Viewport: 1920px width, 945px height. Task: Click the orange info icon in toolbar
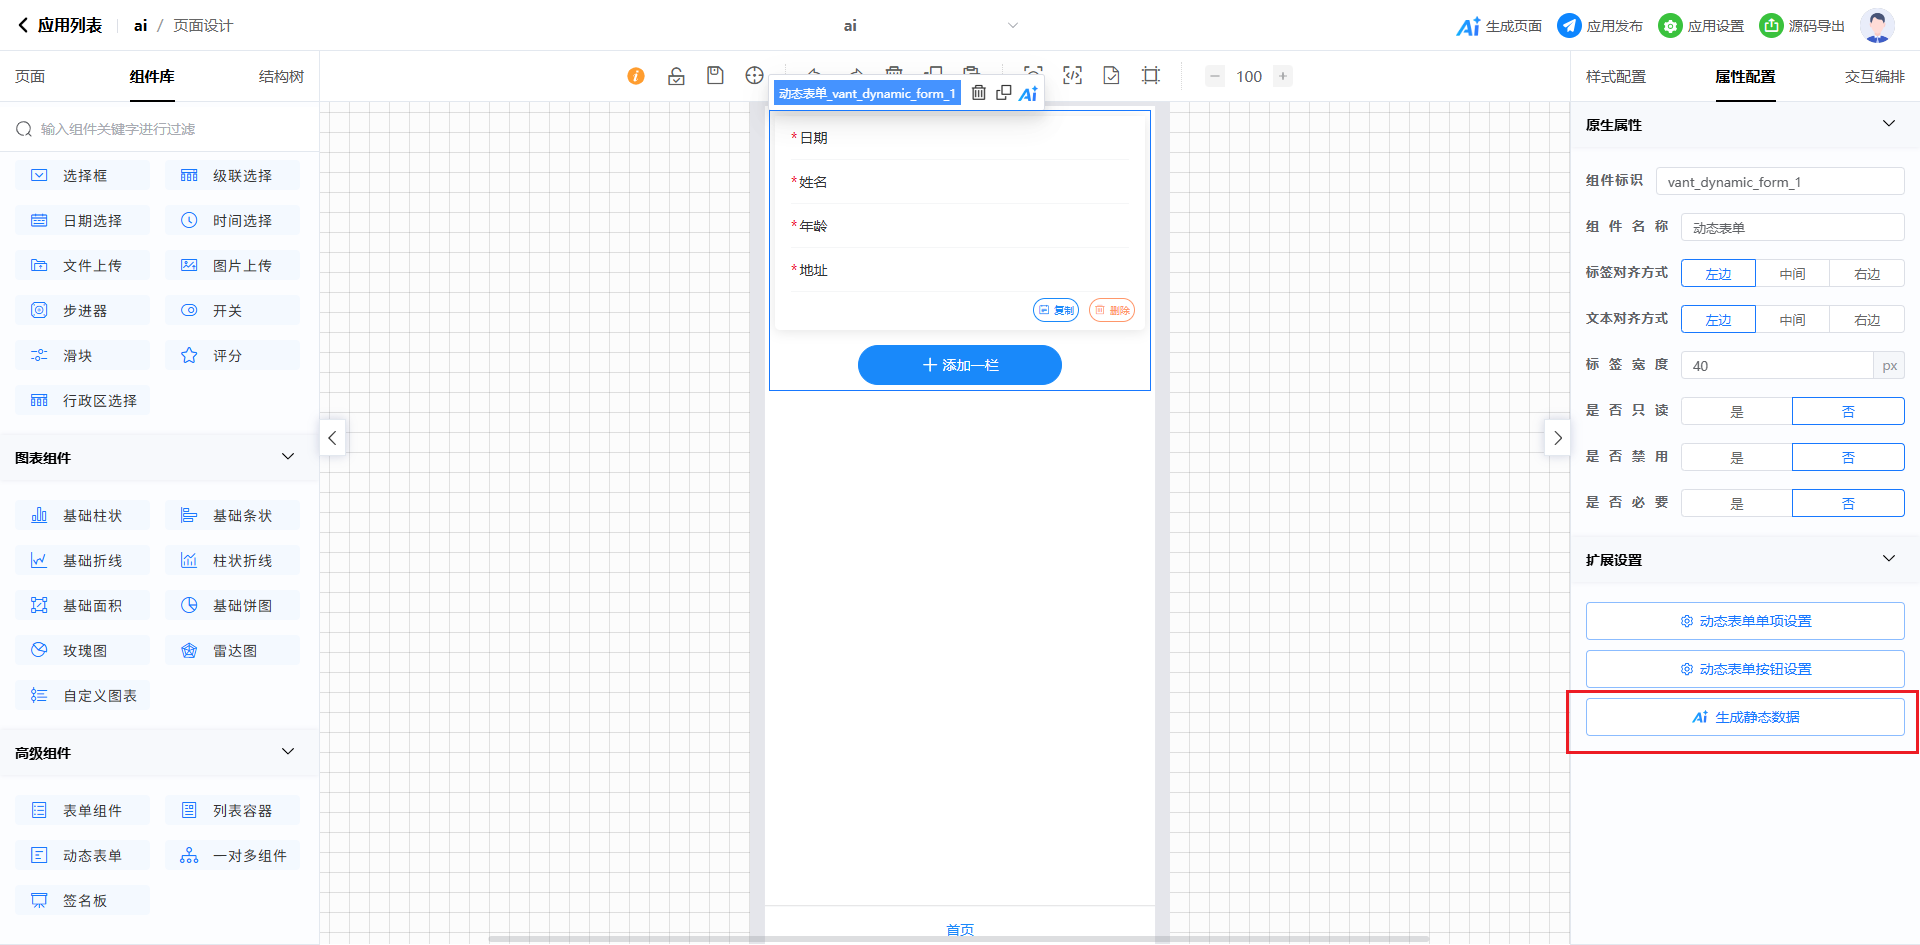636,76
